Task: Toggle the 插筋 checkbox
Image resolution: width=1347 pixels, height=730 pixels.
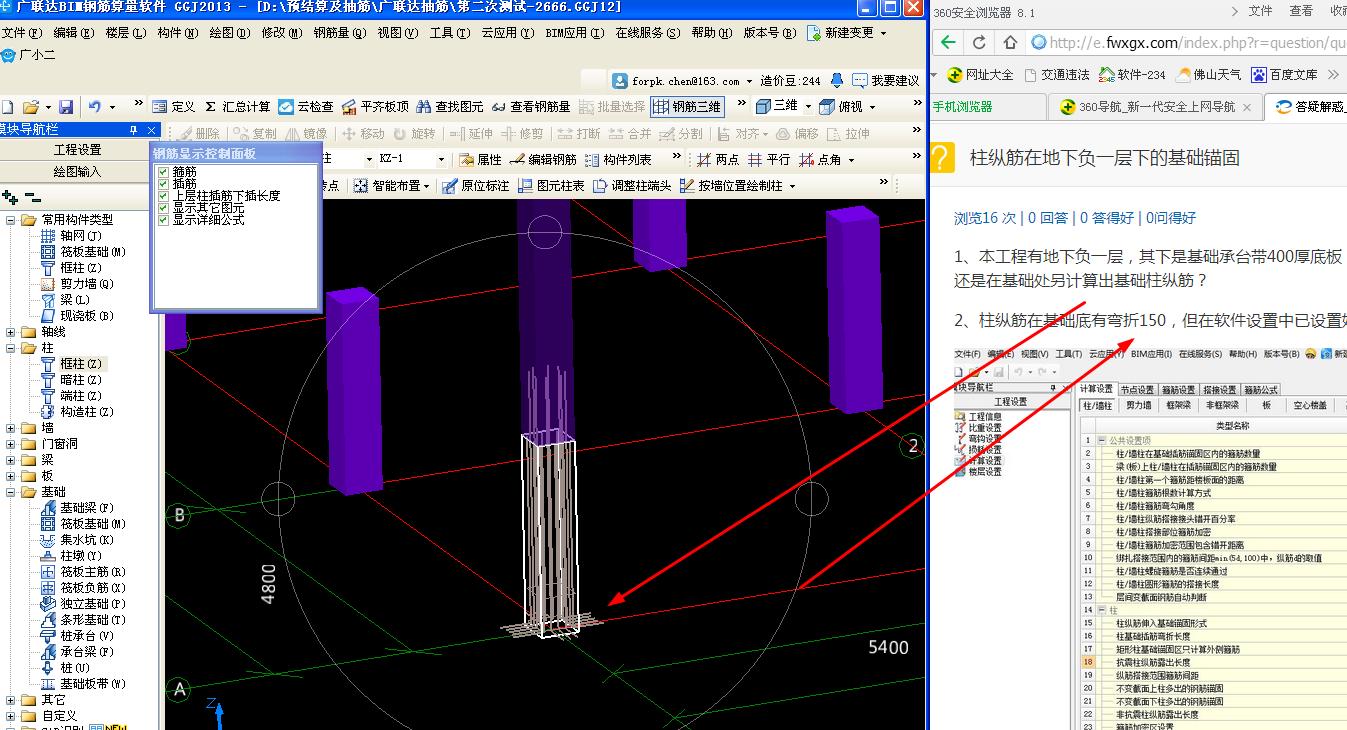Action: pos(164,184)
